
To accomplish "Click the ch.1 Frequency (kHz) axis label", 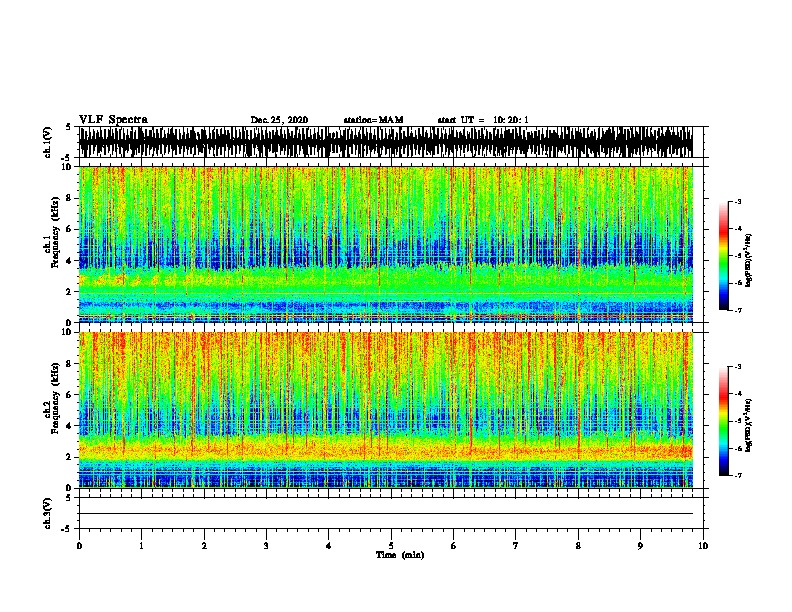I will 55,232.
